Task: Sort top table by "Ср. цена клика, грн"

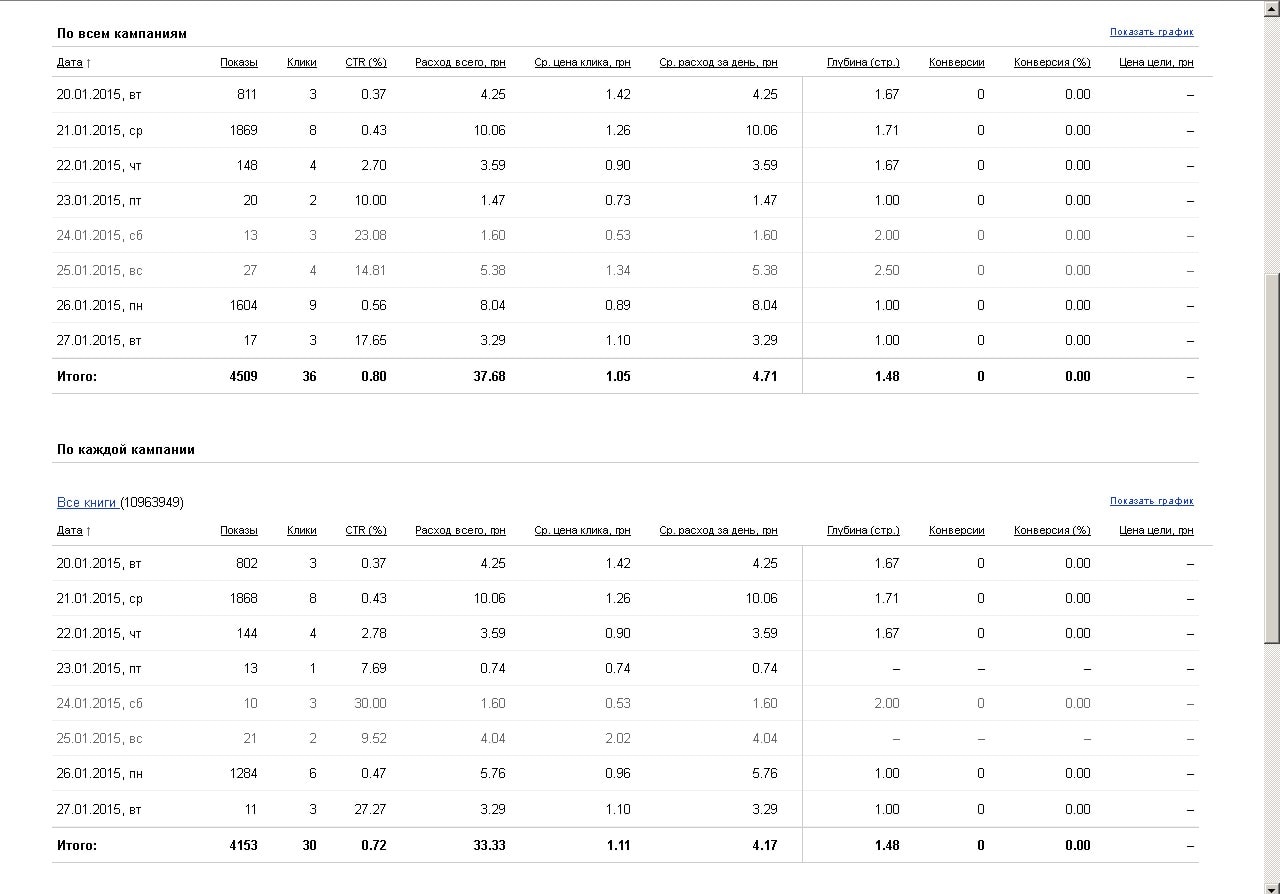Action: (582, 62)
